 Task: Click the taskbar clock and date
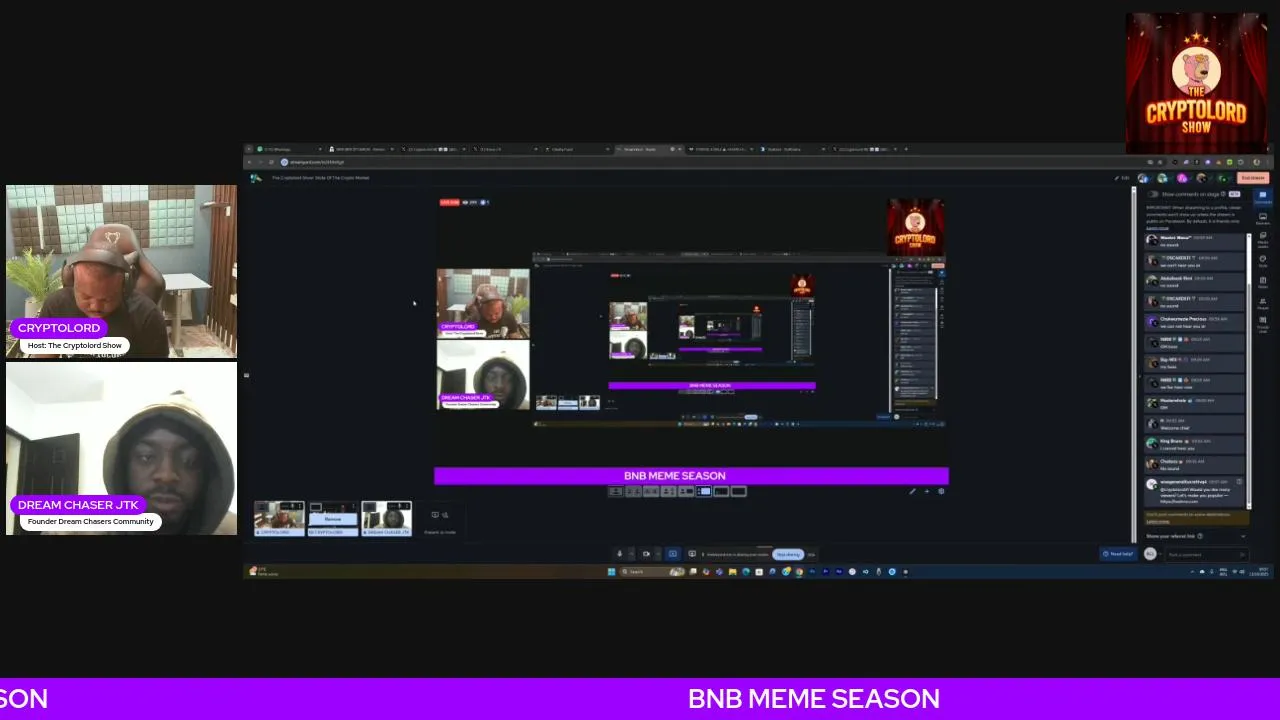point(1259,572)
